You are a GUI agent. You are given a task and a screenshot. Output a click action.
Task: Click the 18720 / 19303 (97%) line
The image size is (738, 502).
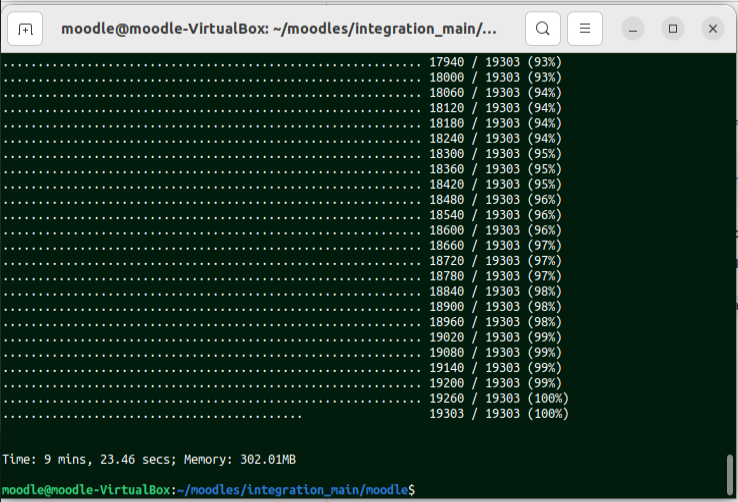(x=282, y=261)
